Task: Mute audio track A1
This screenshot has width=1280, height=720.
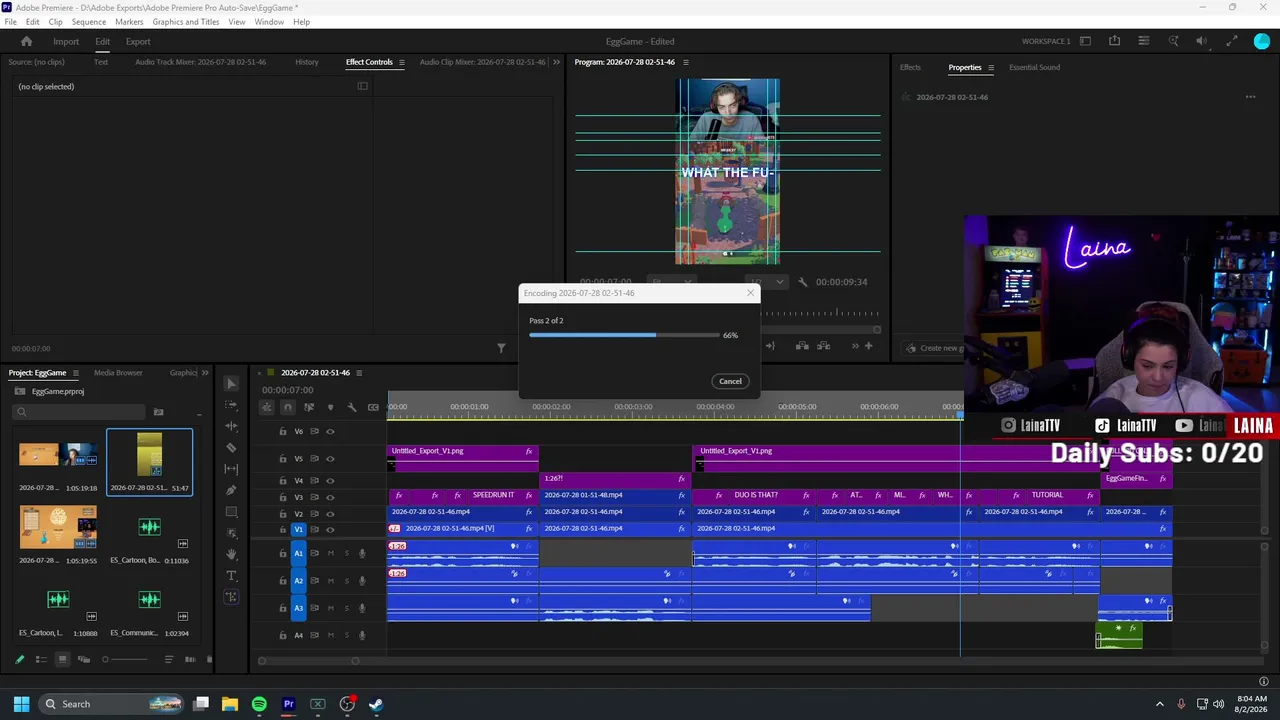Action: point(331,553)
